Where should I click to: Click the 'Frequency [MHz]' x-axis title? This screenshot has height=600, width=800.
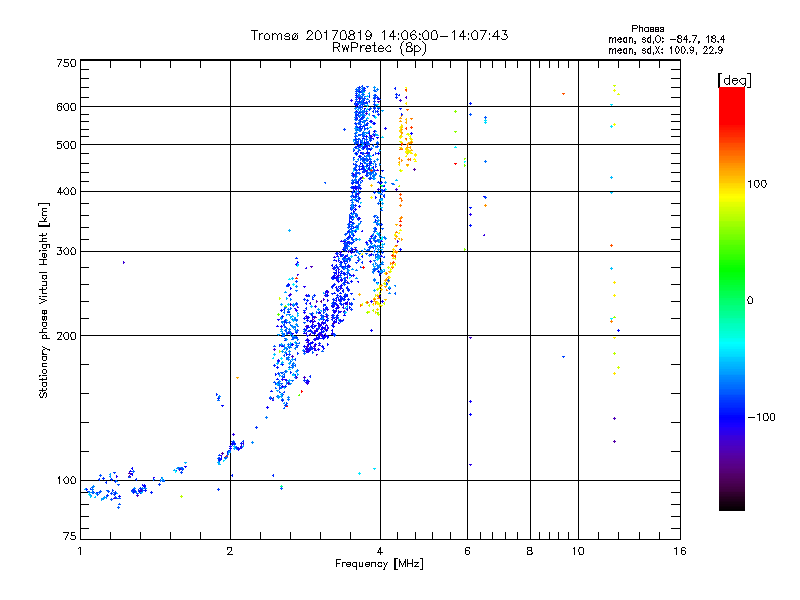coord(379,564)
